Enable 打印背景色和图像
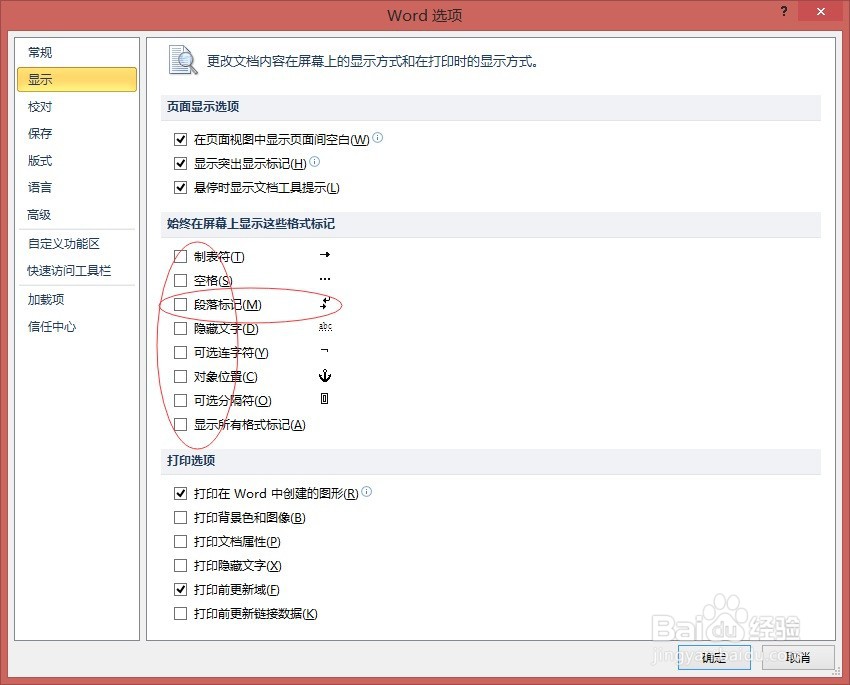This screenshot has width=850, height=685. pyautogui.click(x=181, y=518)
